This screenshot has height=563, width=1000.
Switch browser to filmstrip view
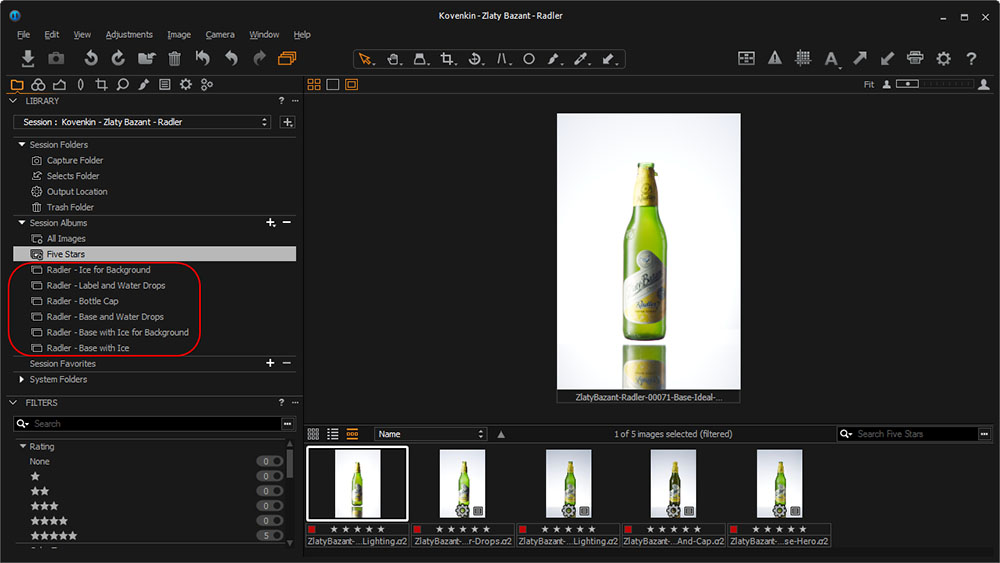tap(352, 434)
